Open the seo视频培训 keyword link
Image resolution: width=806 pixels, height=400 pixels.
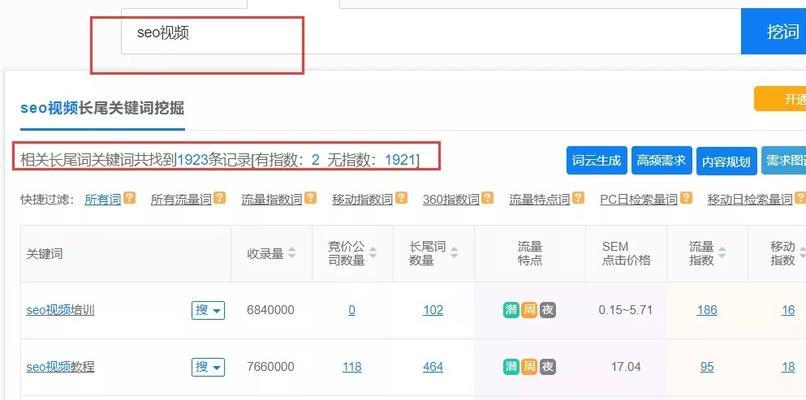60,311
